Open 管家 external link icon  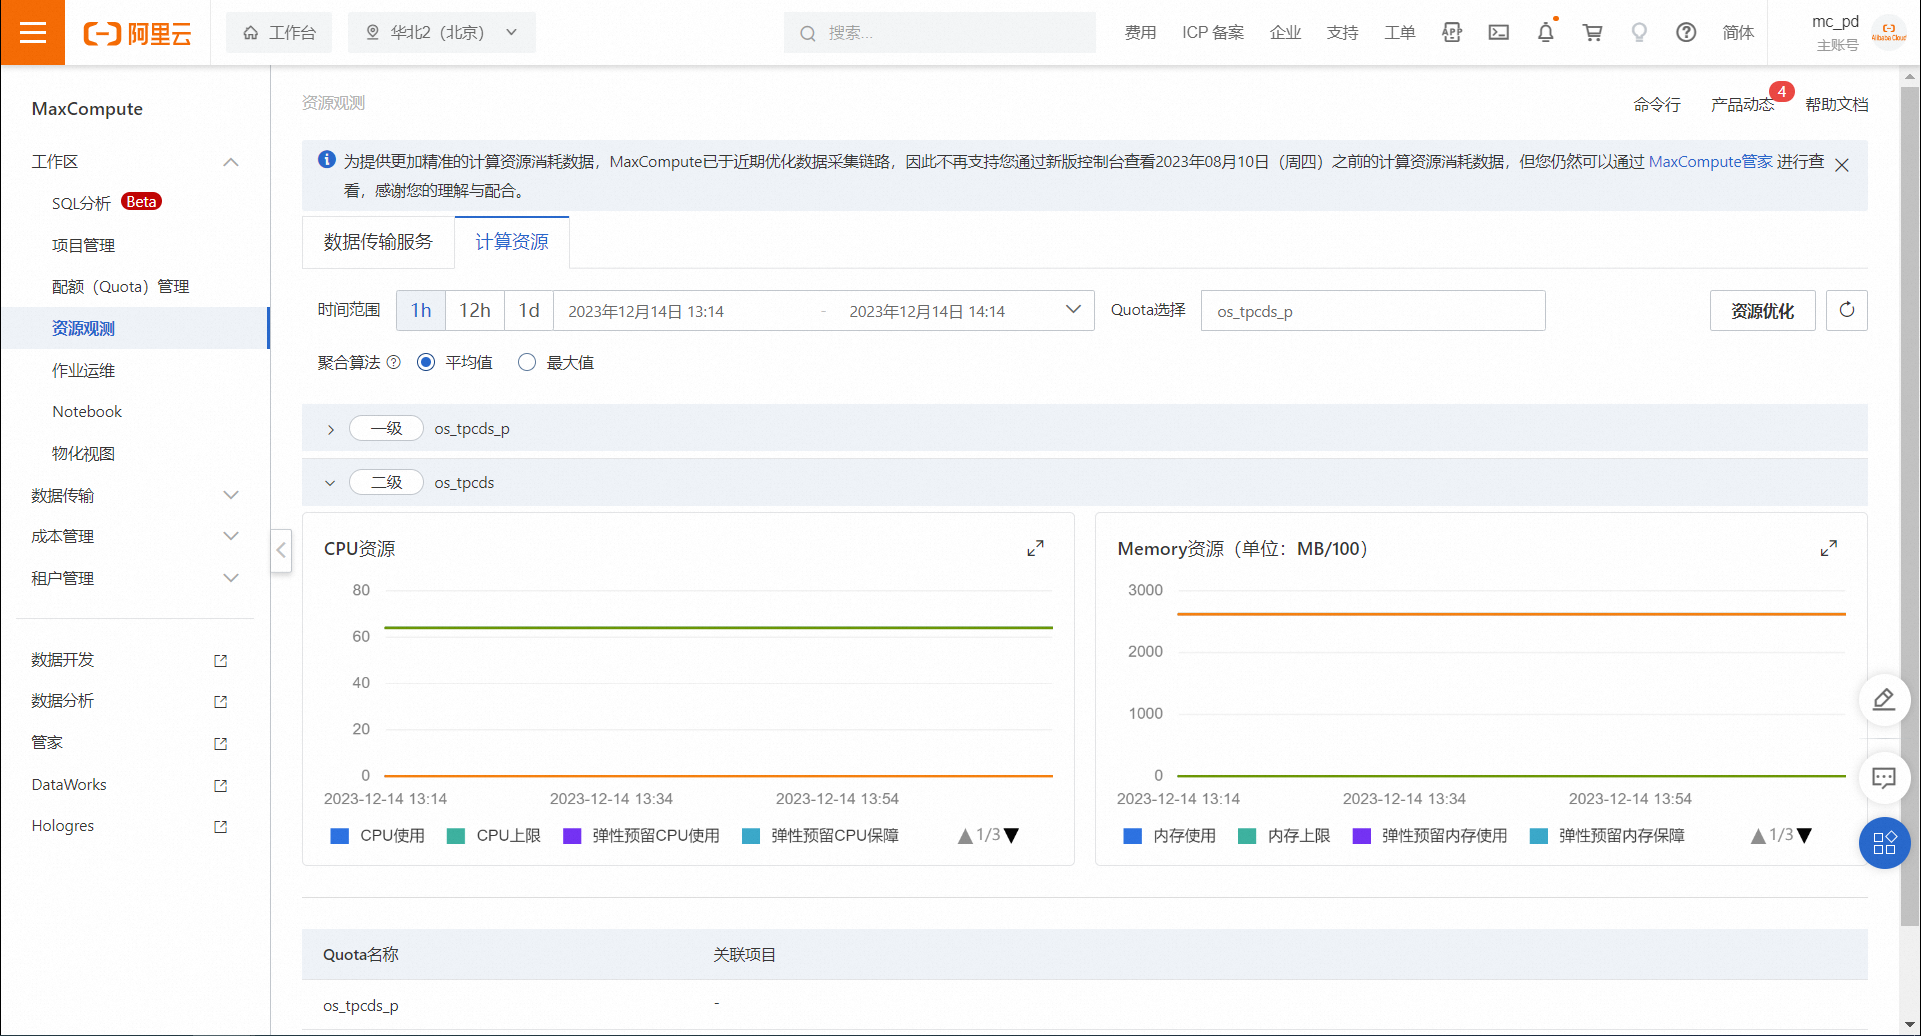point(221,743)
